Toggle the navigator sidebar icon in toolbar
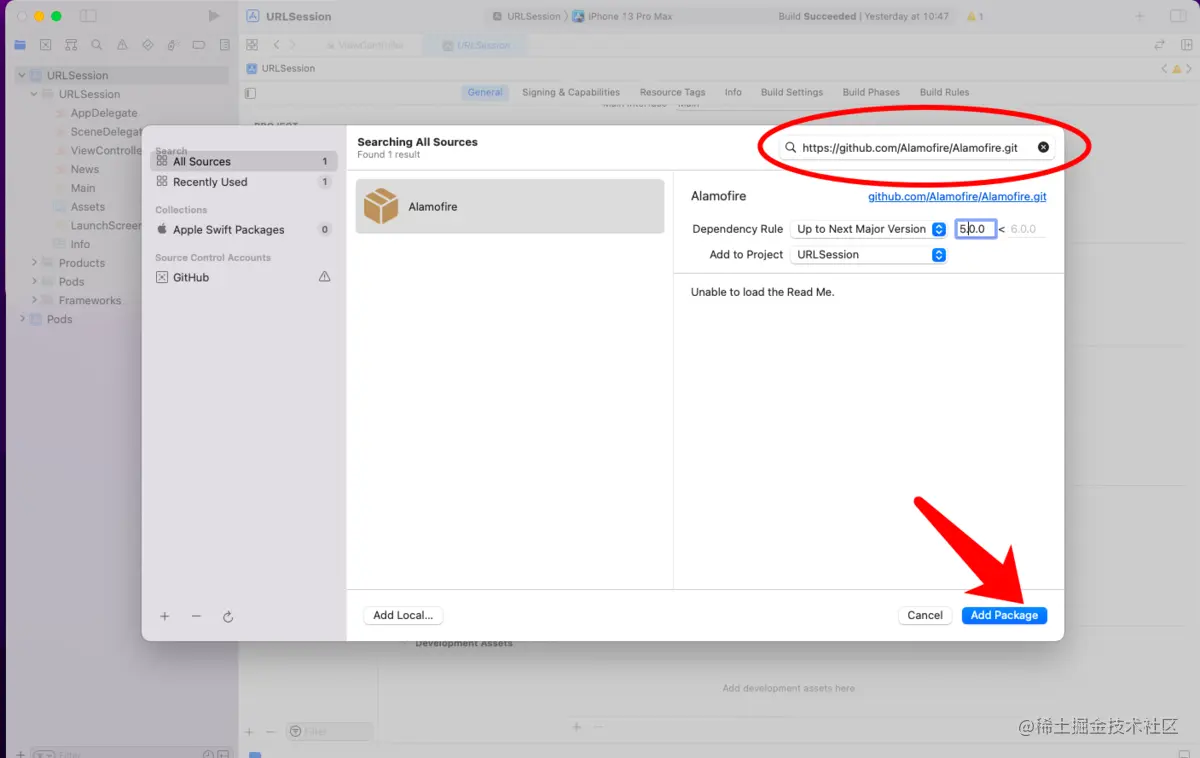1200x758 pixels. click(88, 16)
